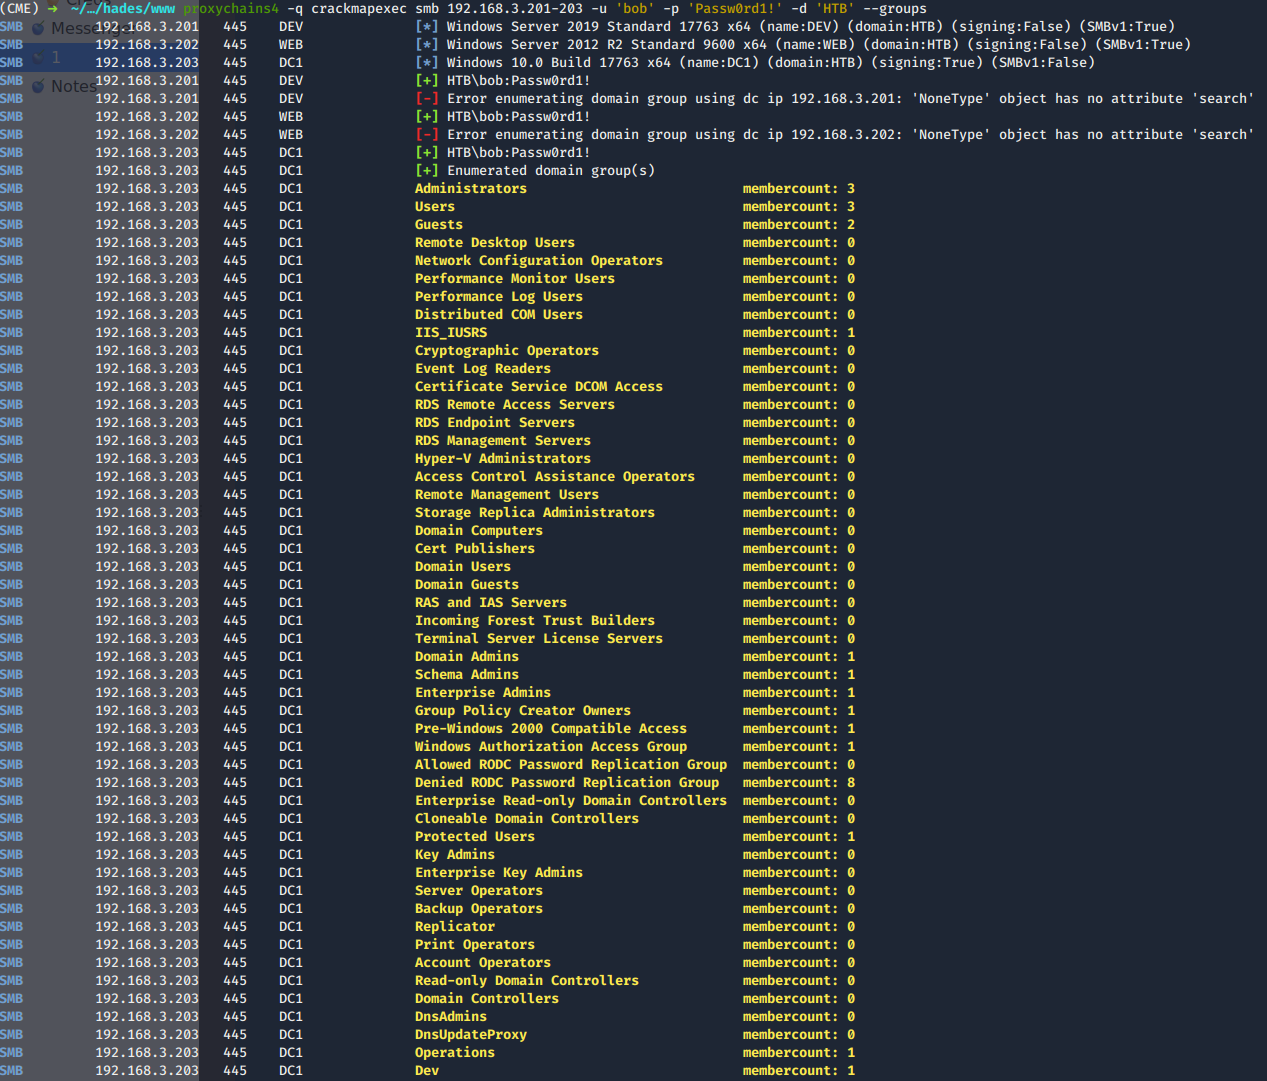This screenshot has width=1267, height=1081.
Task: Select the highlighted node named 1
Action: [56, 58]
